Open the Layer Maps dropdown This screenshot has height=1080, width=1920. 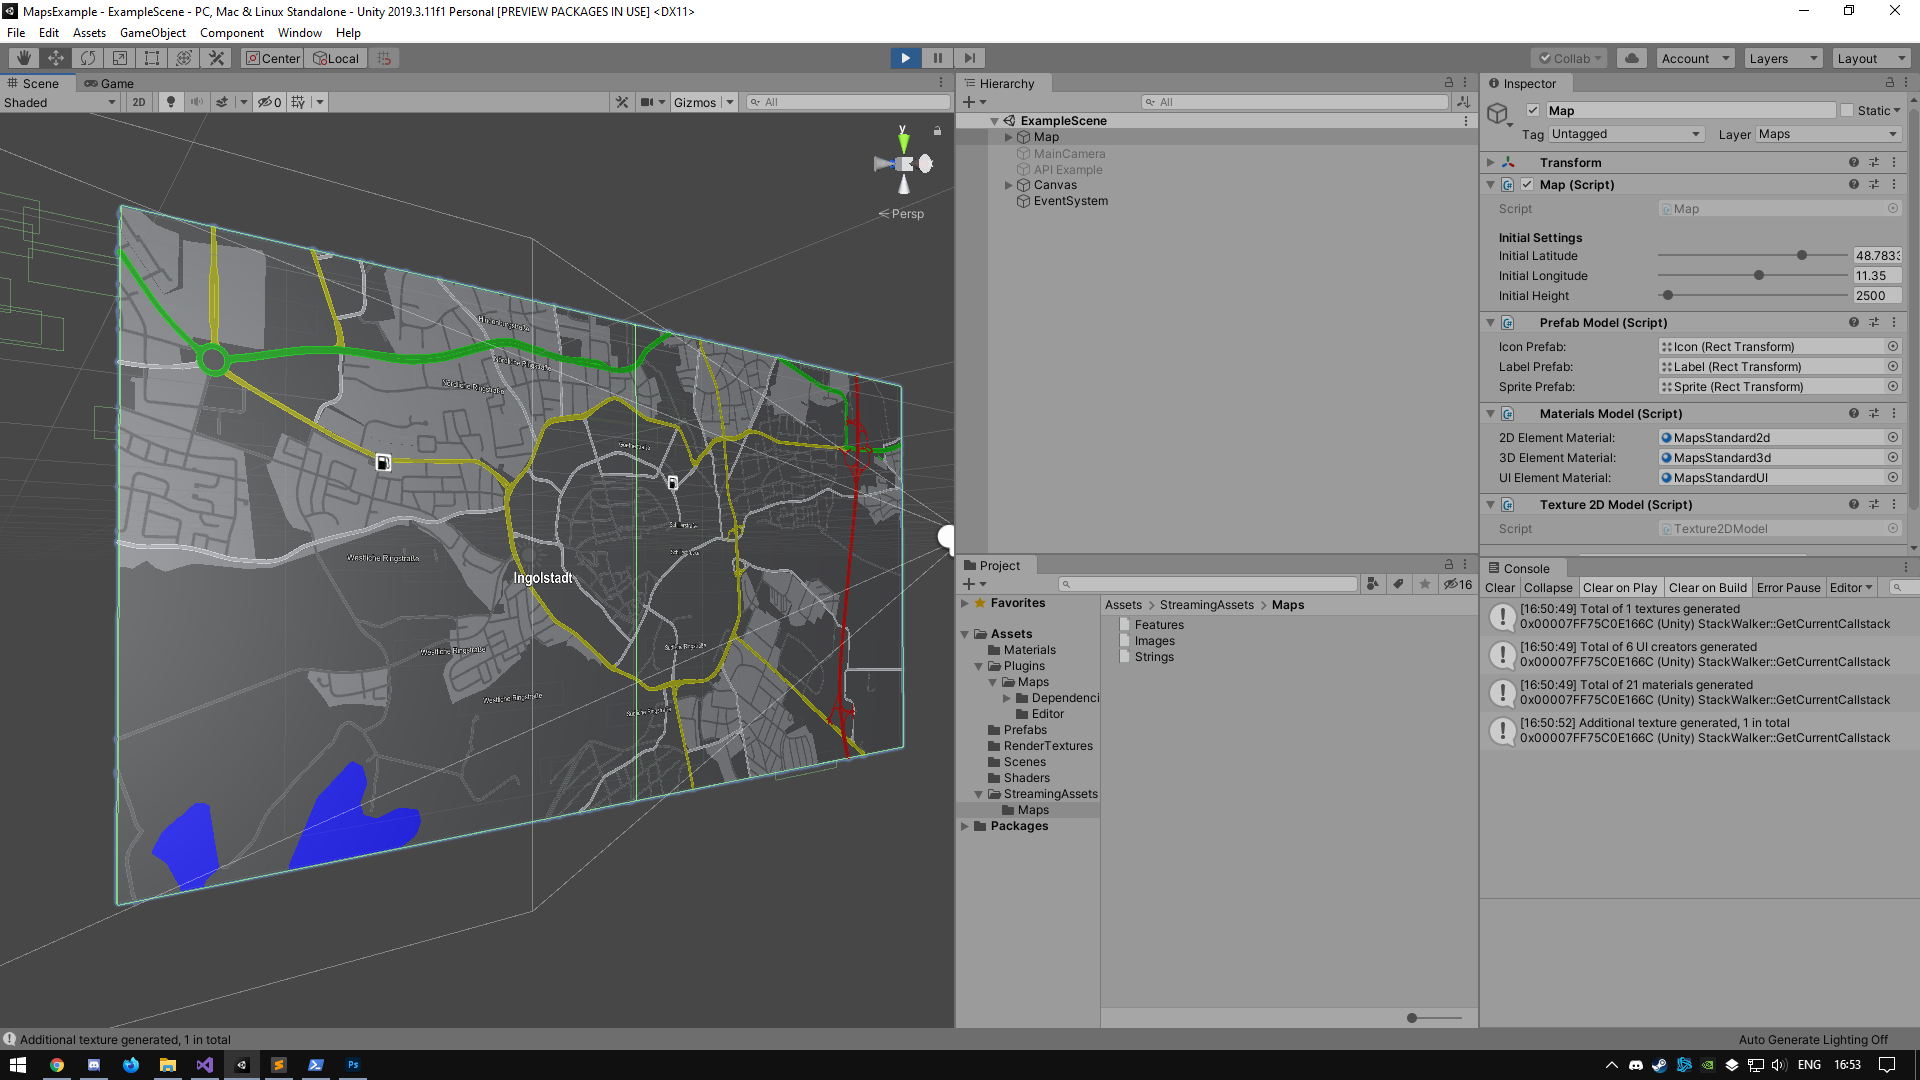pos(1827,134)
